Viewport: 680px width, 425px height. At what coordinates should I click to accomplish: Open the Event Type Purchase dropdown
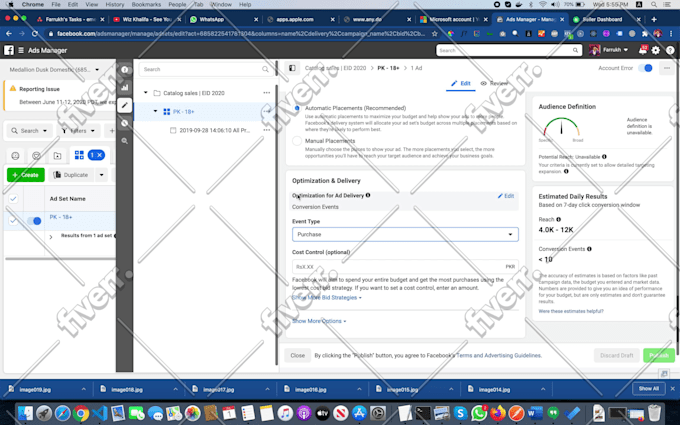click(405, 234)
